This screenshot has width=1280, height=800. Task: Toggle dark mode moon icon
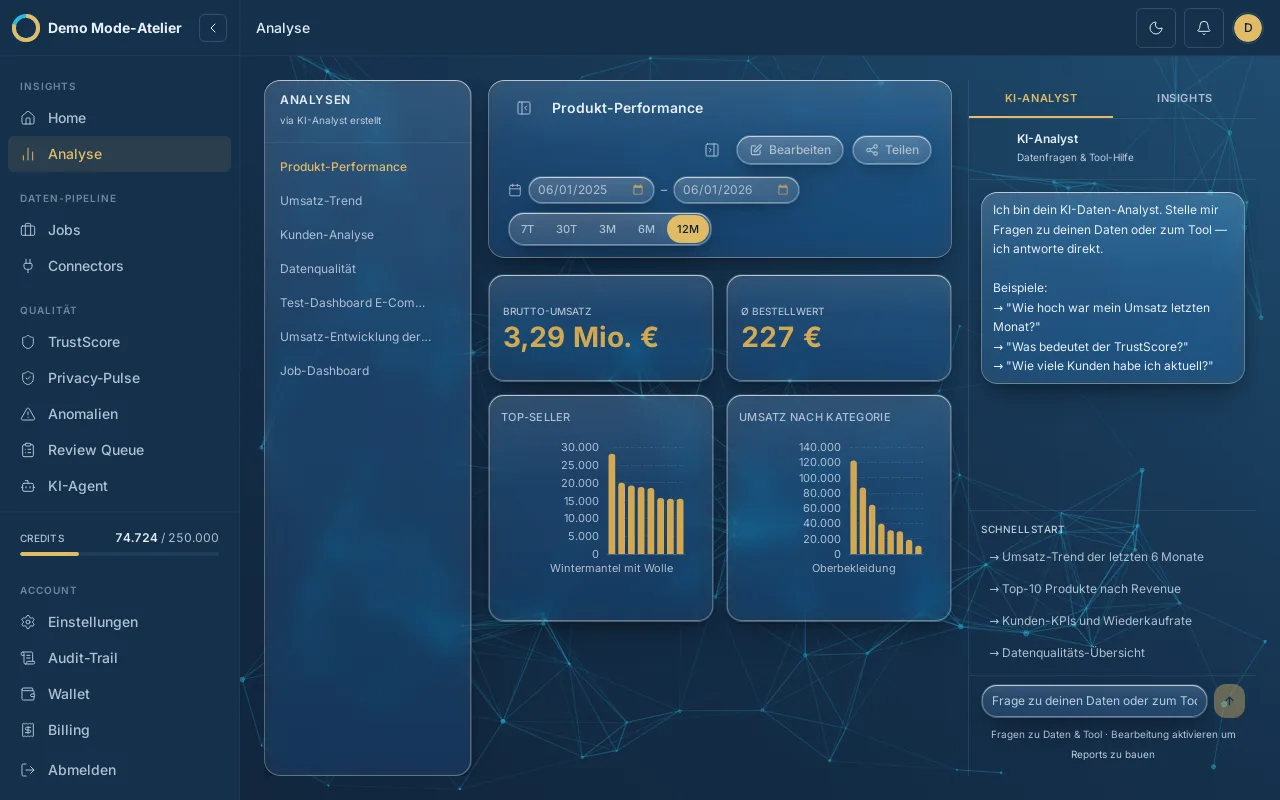(x=1156, y=28)
